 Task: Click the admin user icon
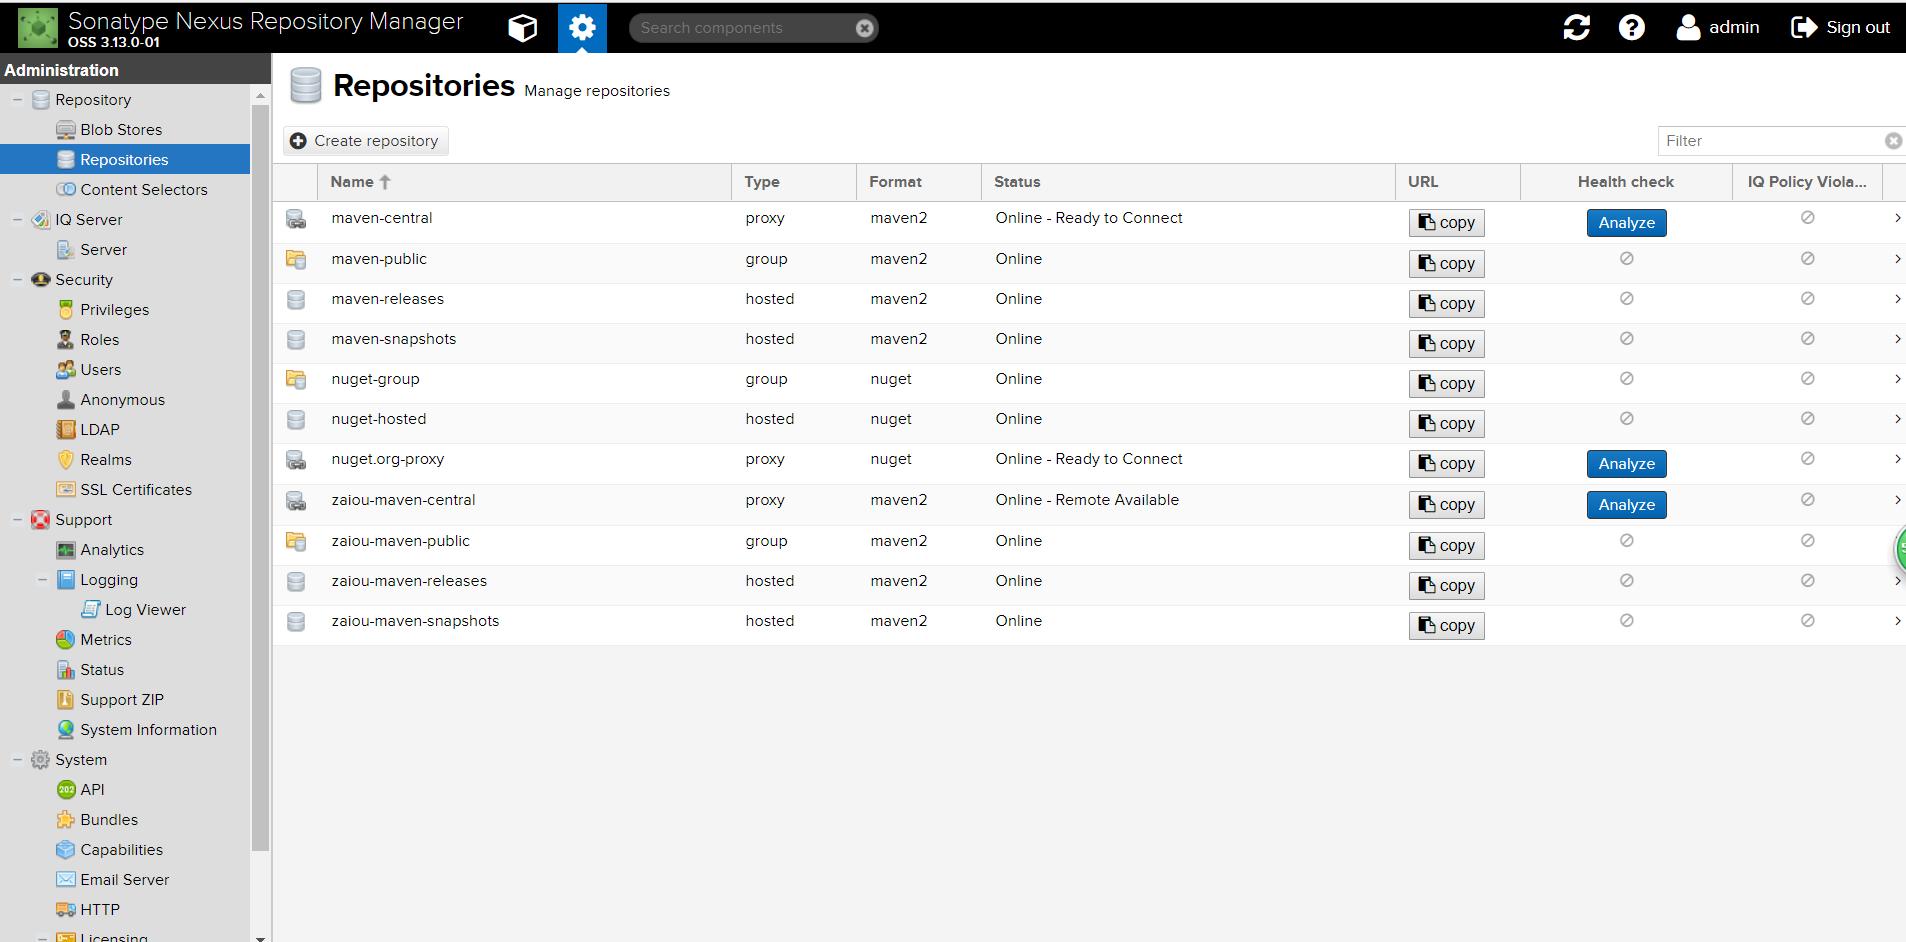[1688, 27]
